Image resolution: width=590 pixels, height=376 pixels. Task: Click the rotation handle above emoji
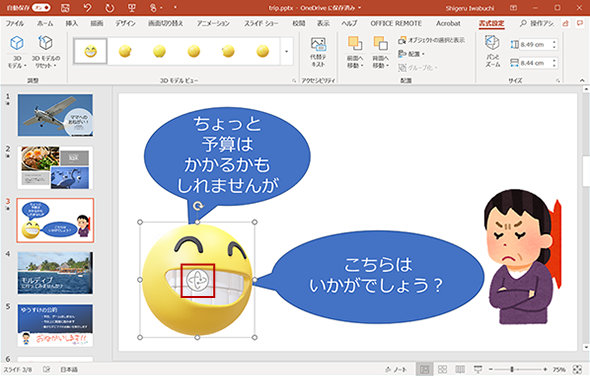(x=198, y=206)
